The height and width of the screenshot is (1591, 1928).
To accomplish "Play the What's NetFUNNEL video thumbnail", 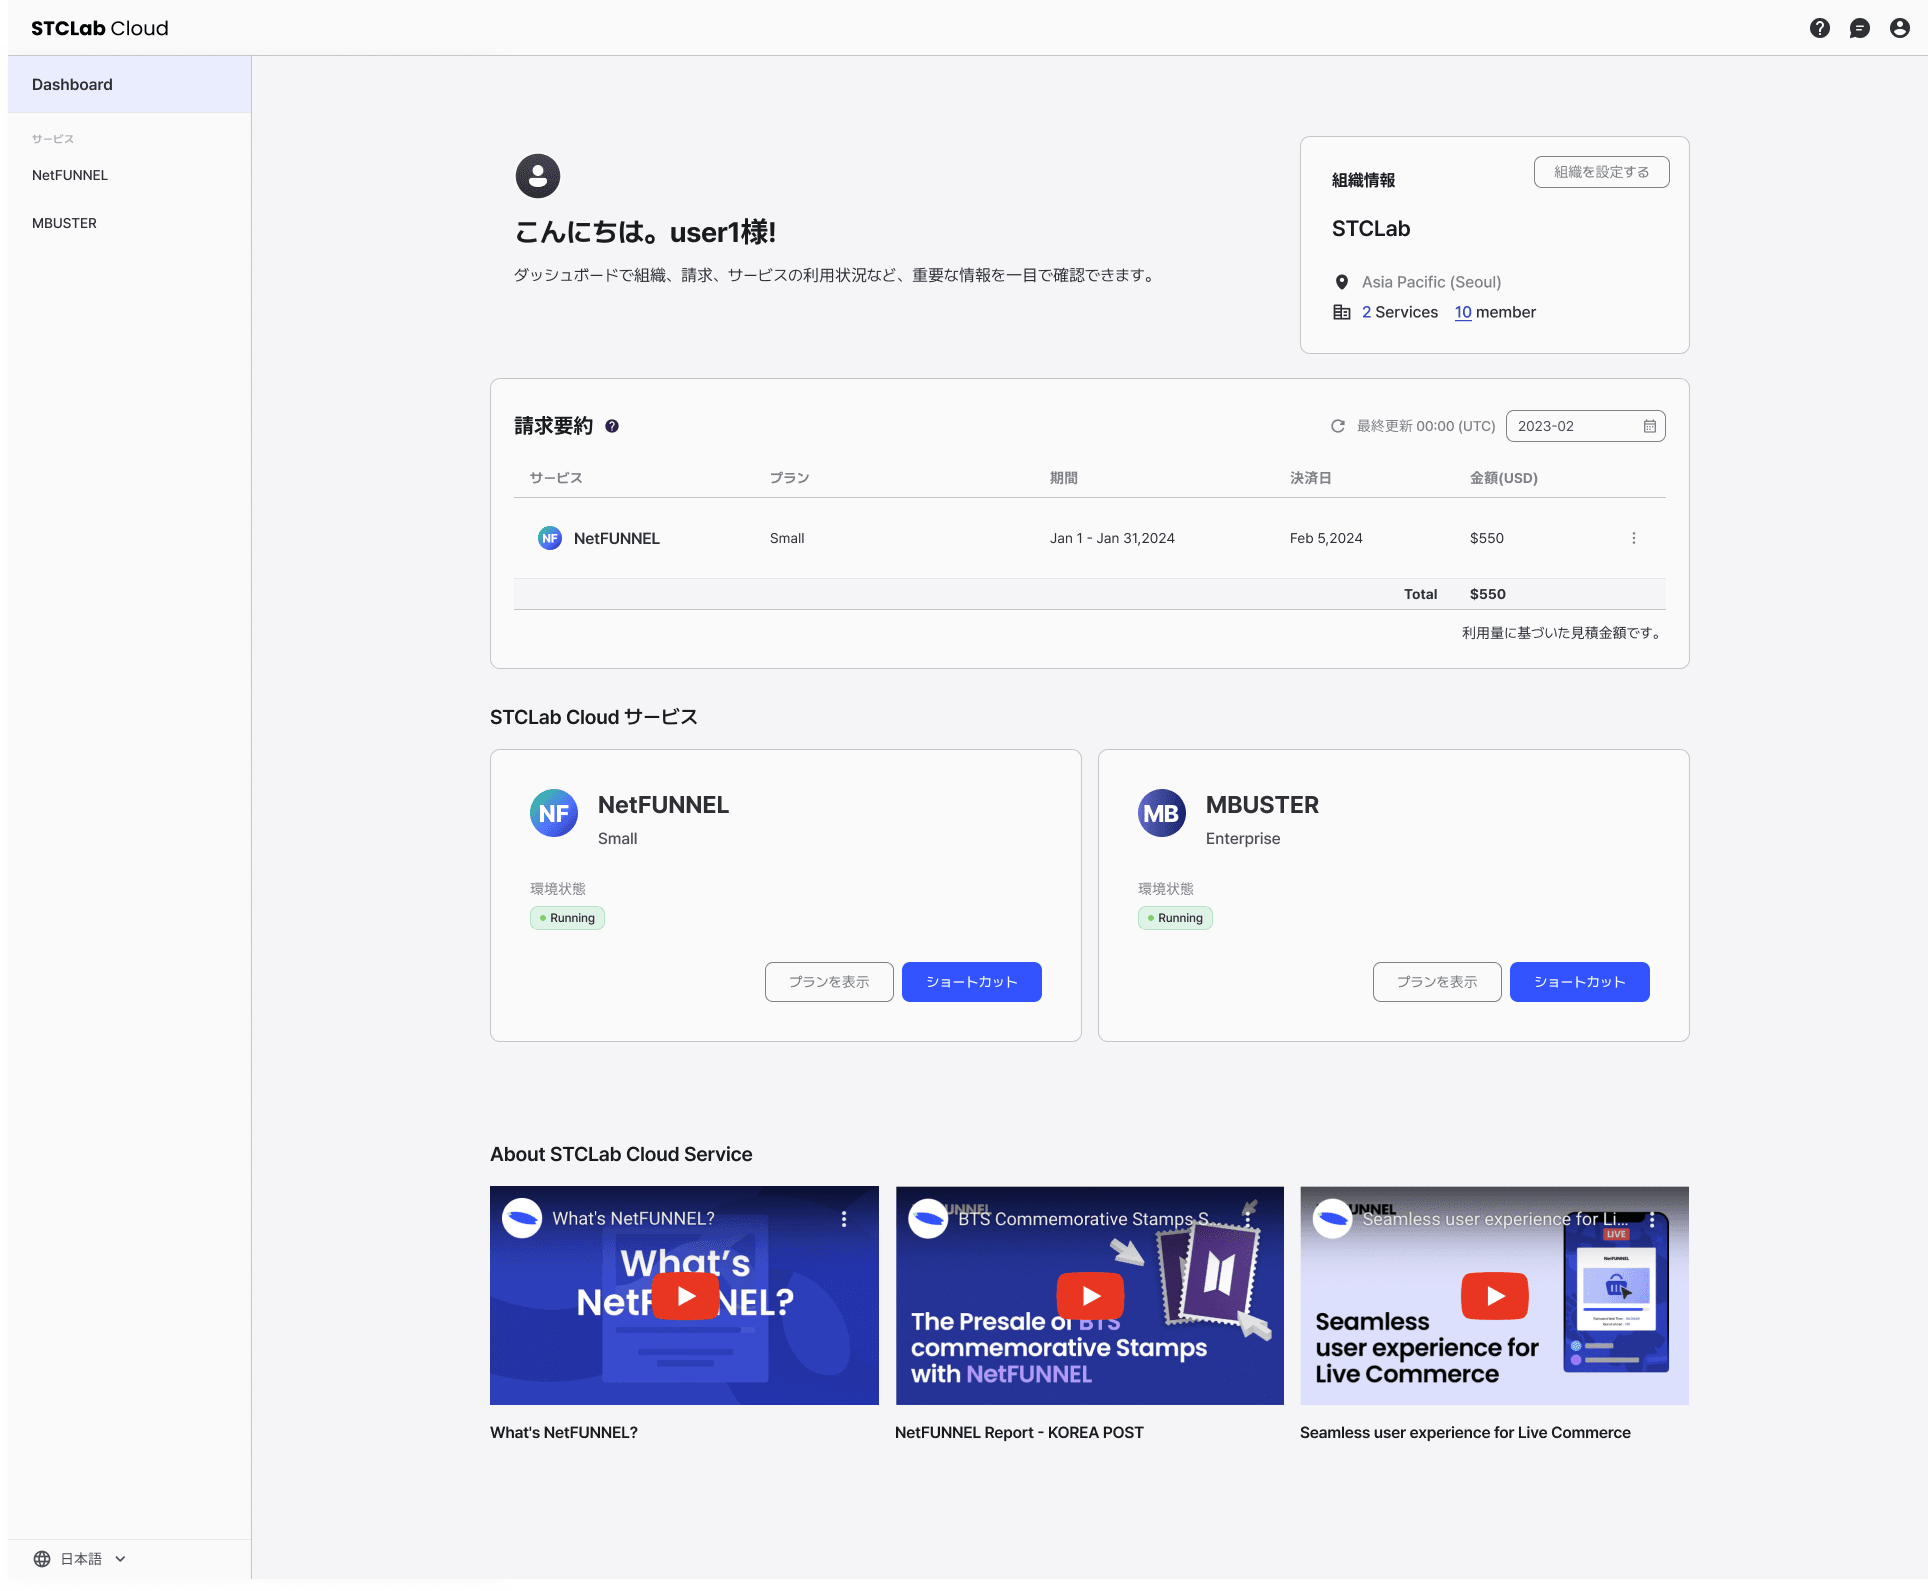I will [x=684, y=1295].
